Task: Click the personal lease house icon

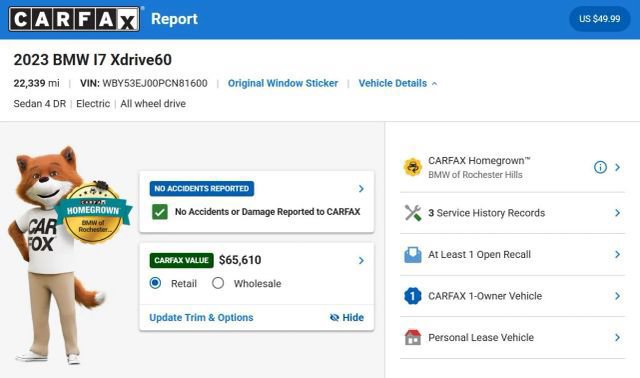Action: point(413,337)
